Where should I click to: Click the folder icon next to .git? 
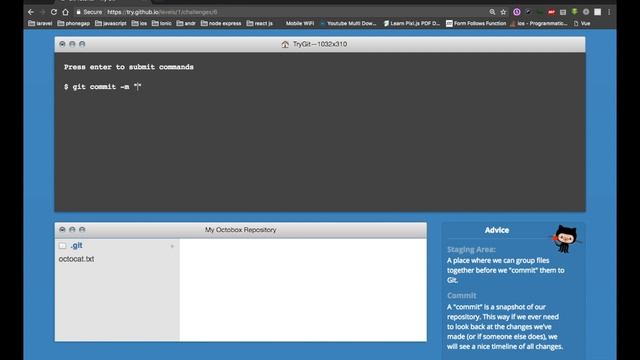point(62,246)
